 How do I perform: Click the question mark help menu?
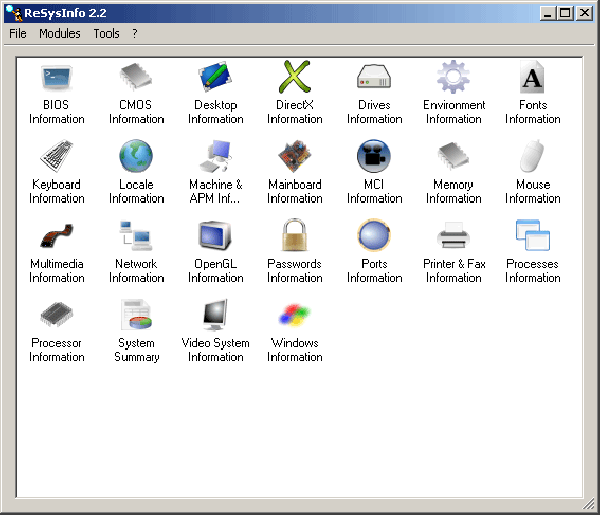(135, 33)
